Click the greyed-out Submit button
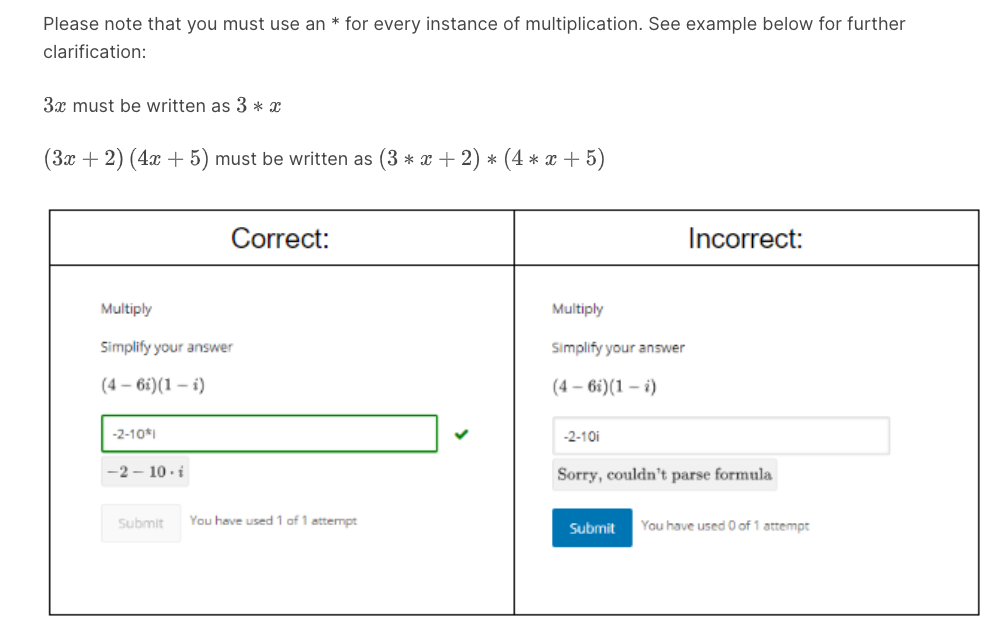This screenshot has height=637, width=996. [140, 523]
